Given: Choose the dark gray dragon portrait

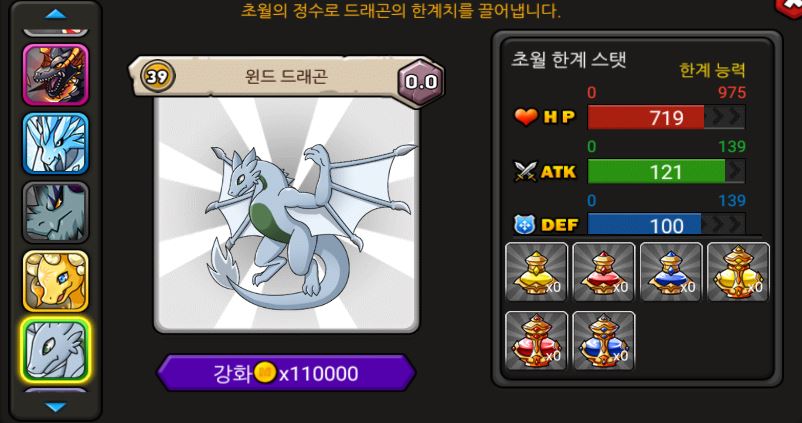Looking at the screenshot, I should (x=55, y=212).
